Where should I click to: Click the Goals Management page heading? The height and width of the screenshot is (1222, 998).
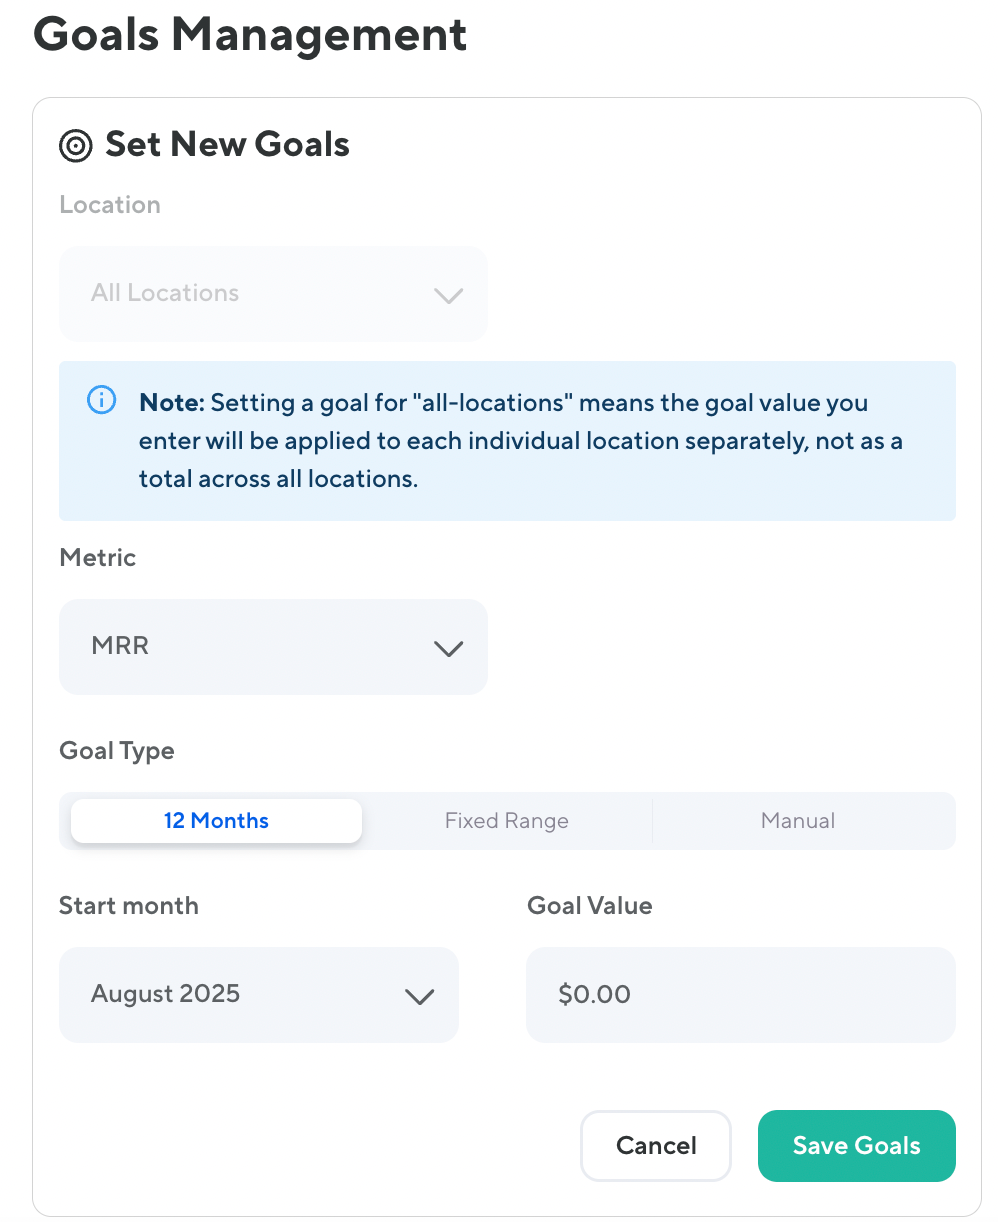pos(250,35)
